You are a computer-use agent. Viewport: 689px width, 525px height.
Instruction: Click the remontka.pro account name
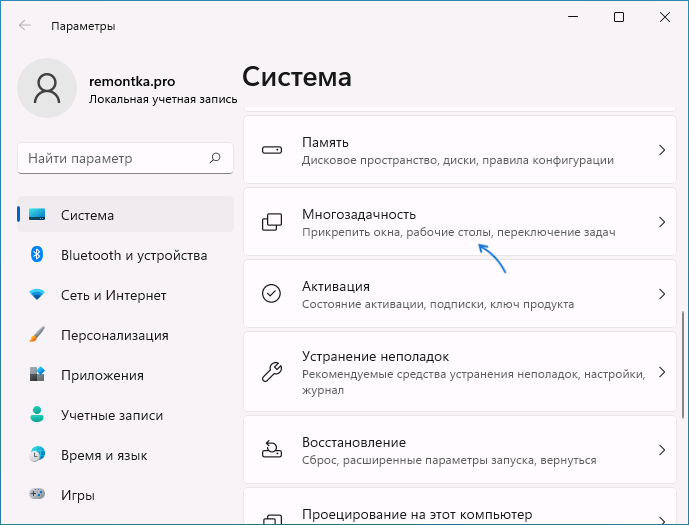pyautogui.click(x=132, y=81)
